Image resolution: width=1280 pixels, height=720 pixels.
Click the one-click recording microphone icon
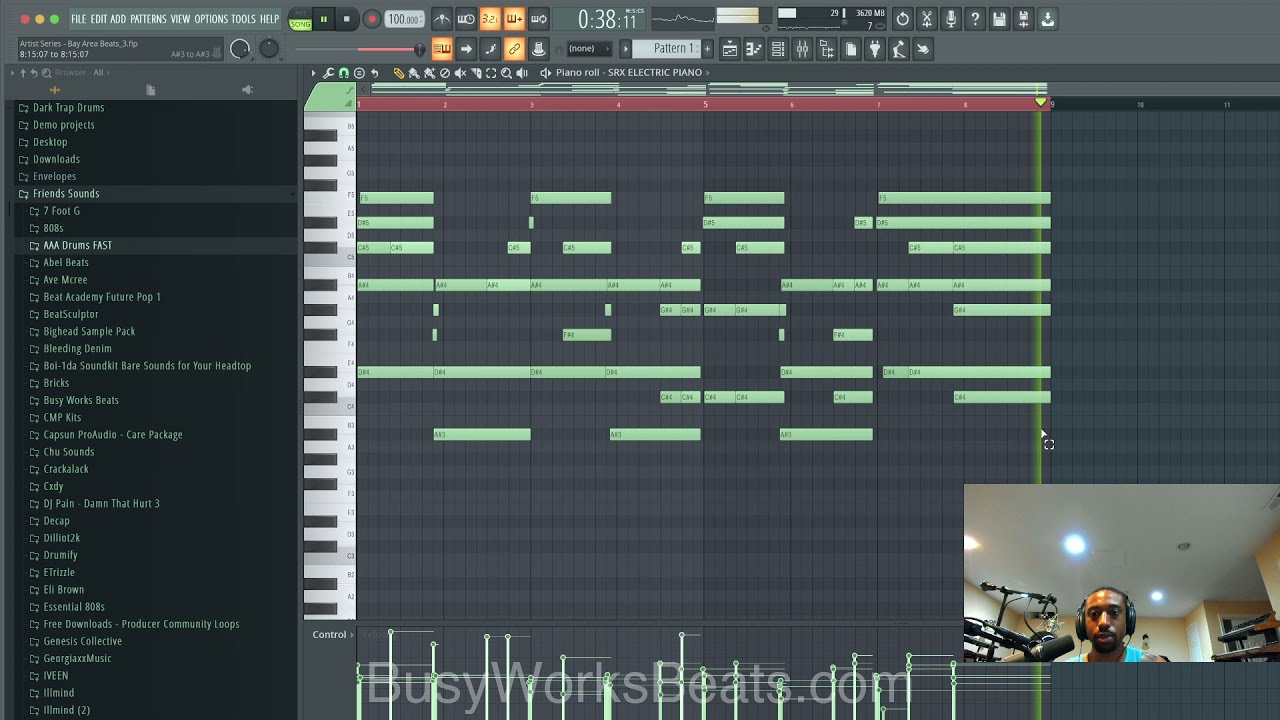tap(951, 19)
